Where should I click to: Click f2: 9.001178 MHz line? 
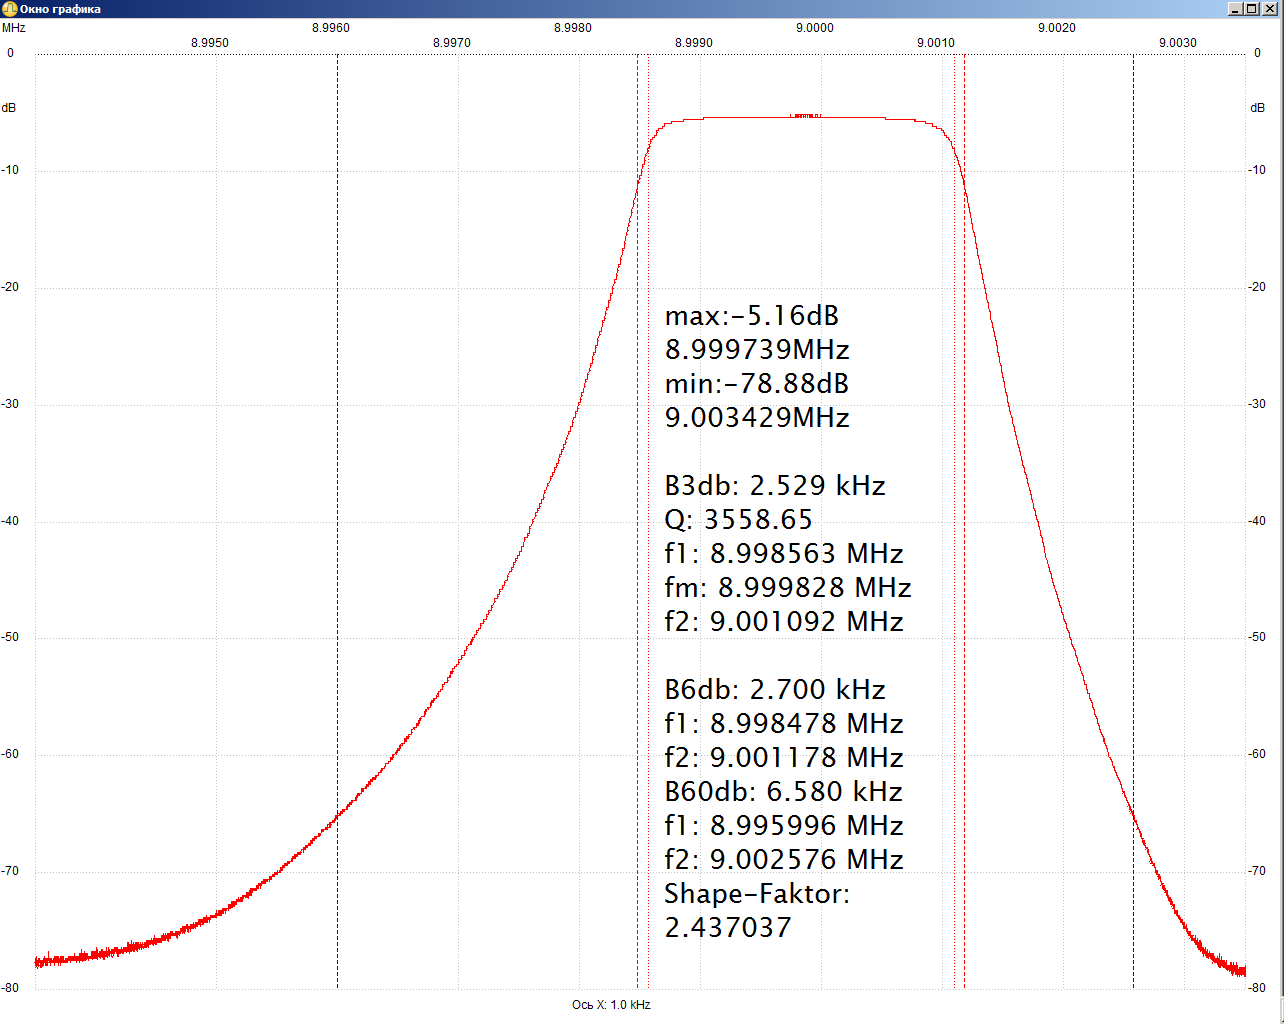784,758
